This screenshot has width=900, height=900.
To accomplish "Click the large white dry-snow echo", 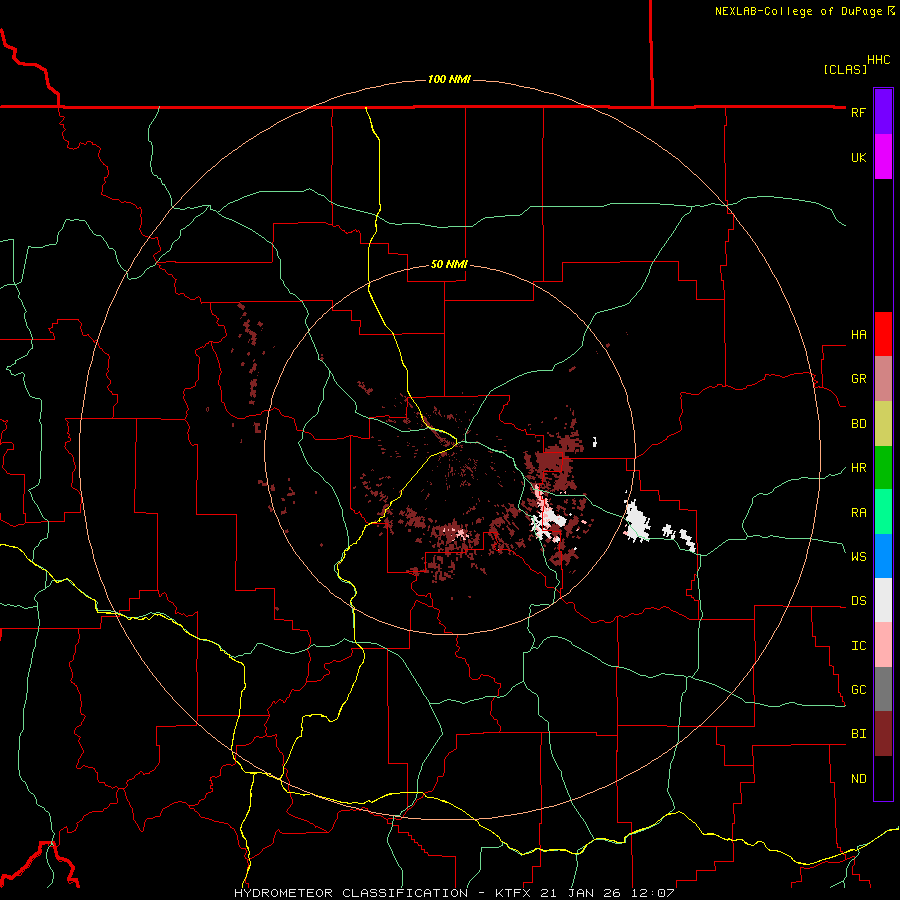I will tap(637, 521).
